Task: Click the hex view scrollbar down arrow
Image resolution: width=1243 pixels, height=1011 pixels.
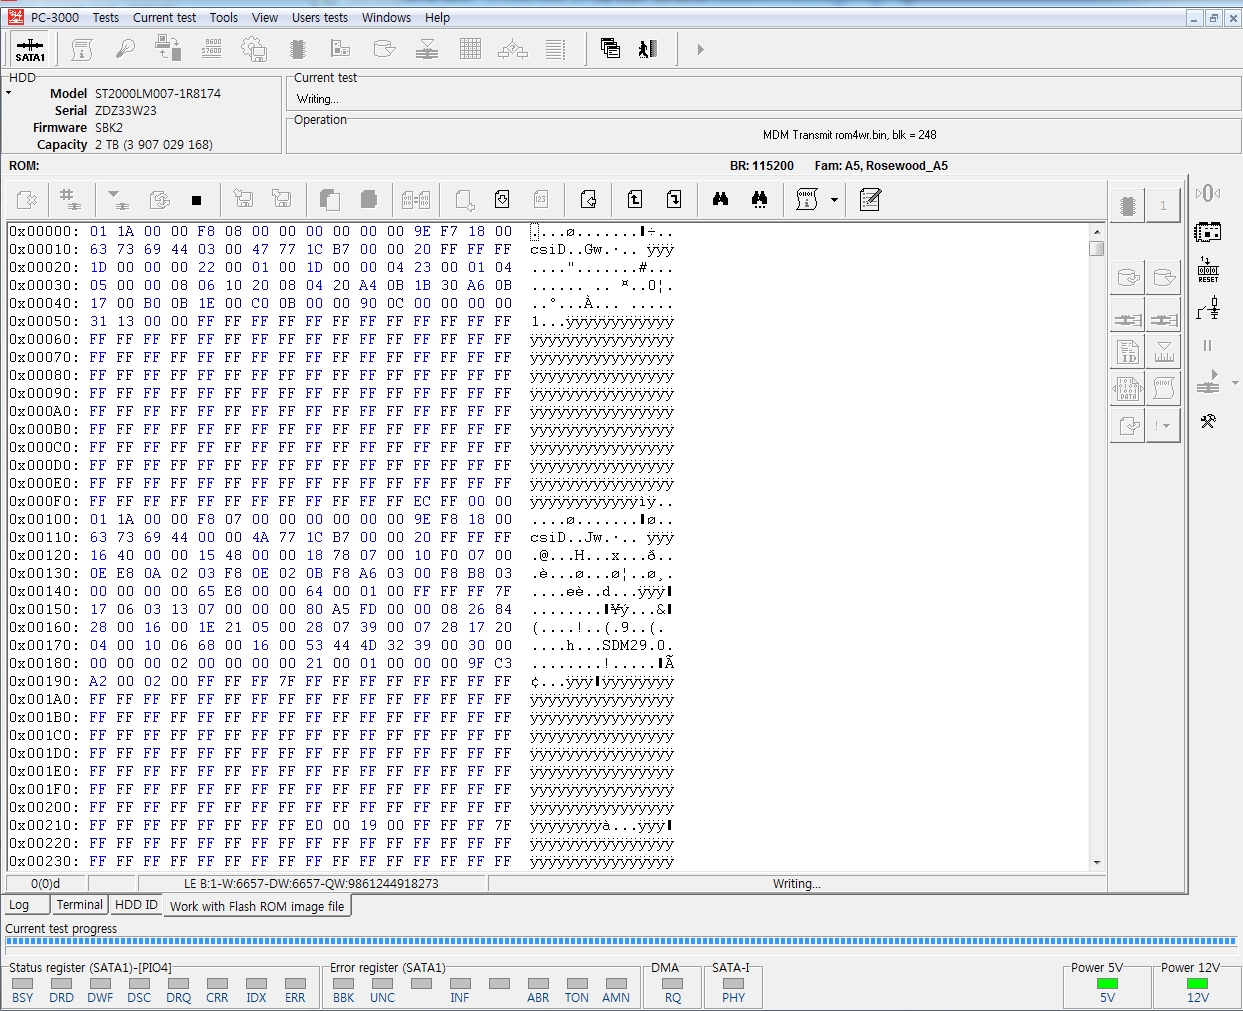Action: pyautogui.click(x=1097, y=862)
